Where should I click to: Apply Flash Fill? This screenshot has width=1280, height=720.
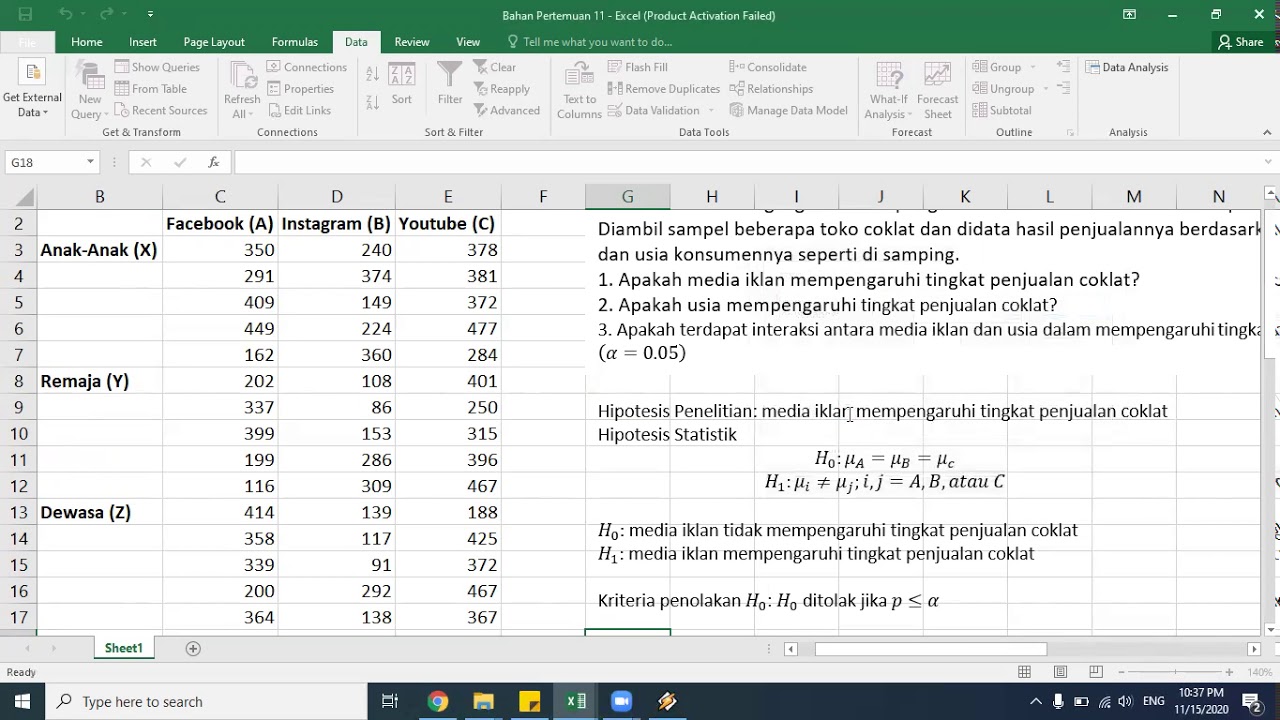[x=637, y=67]
